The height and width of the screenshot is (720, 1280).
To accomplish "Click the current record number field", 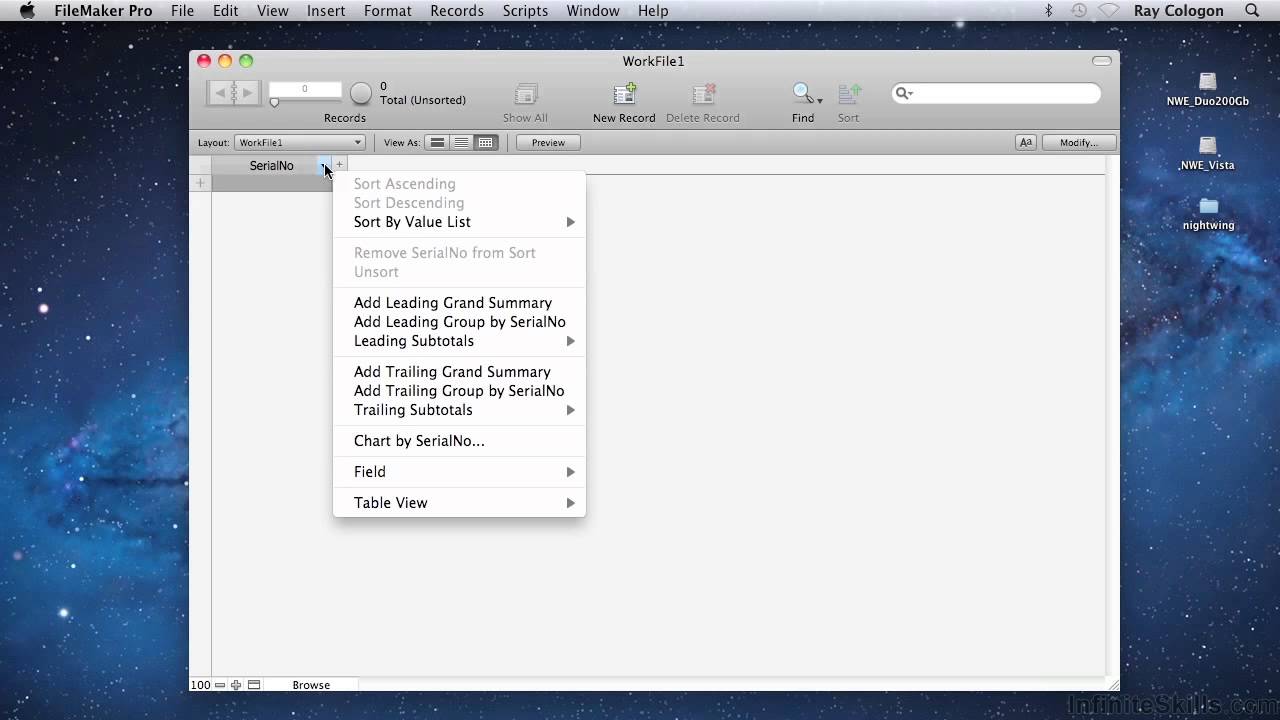I will pyautogui.click(x=305, y=89).
